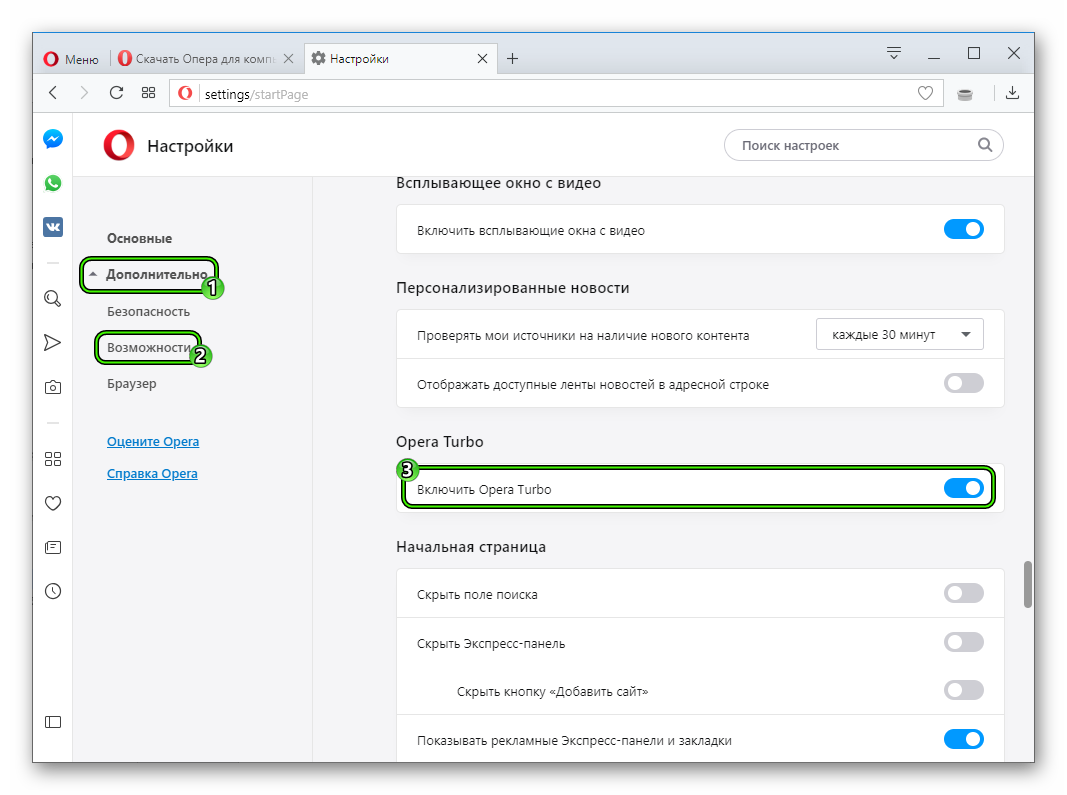1067x795 pixels.
Task: Toggle Скрыть кнопку «Добавить сайт»
Action: (964, 690)
